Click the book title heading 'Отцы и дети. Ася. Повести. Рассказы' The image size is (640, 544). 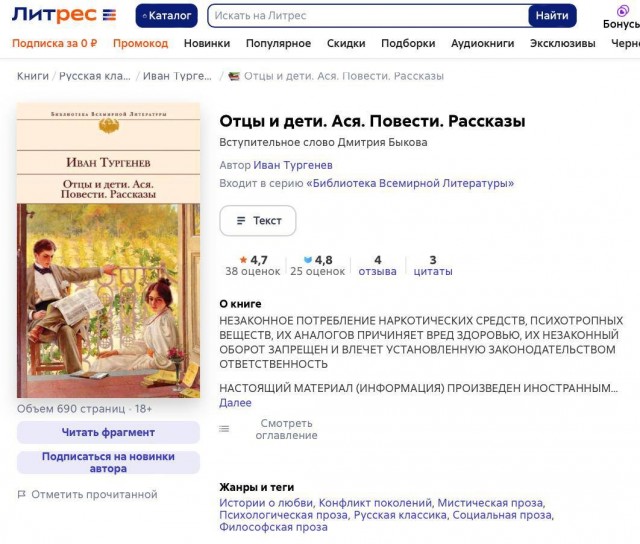point(372,121)
